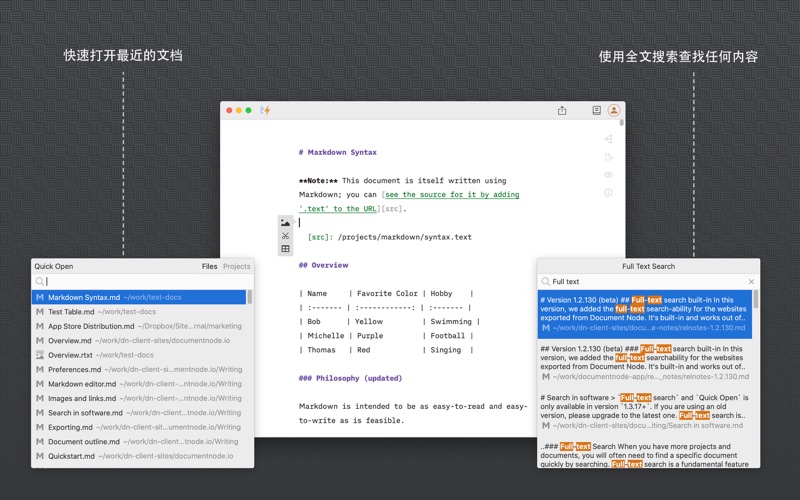Open the document panel icon in the toolbar
This screenshot has width=800, height=500.
click(x=596, y=110)
